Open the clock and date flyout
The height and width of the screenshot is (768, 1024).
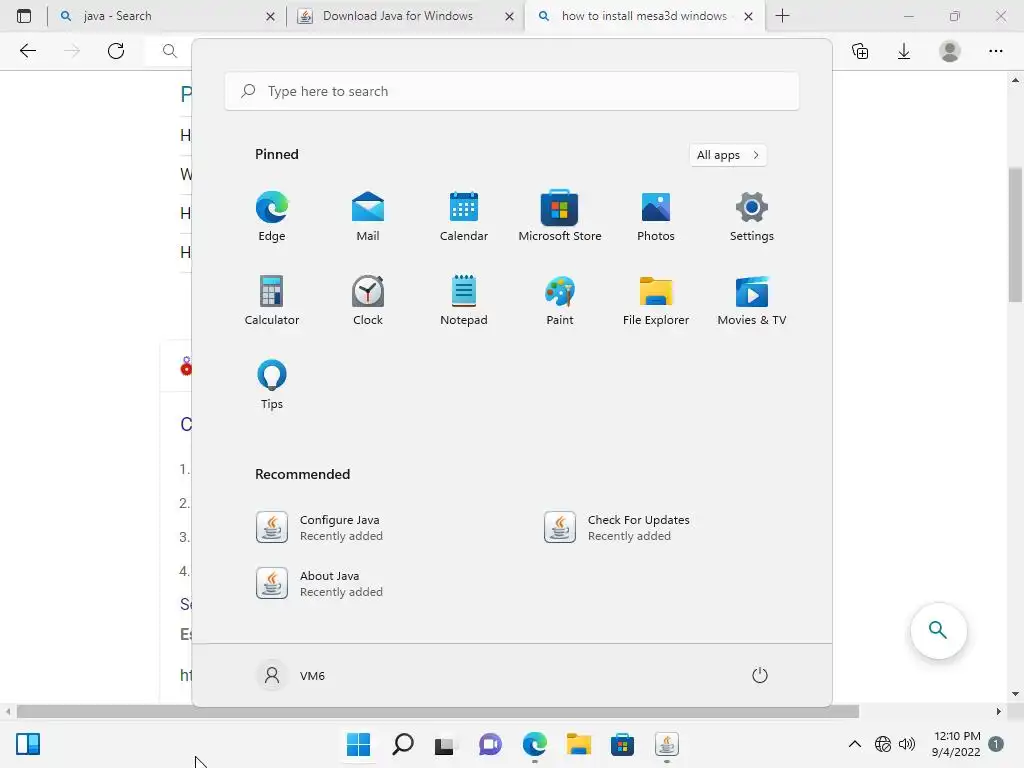coord(956,744)
